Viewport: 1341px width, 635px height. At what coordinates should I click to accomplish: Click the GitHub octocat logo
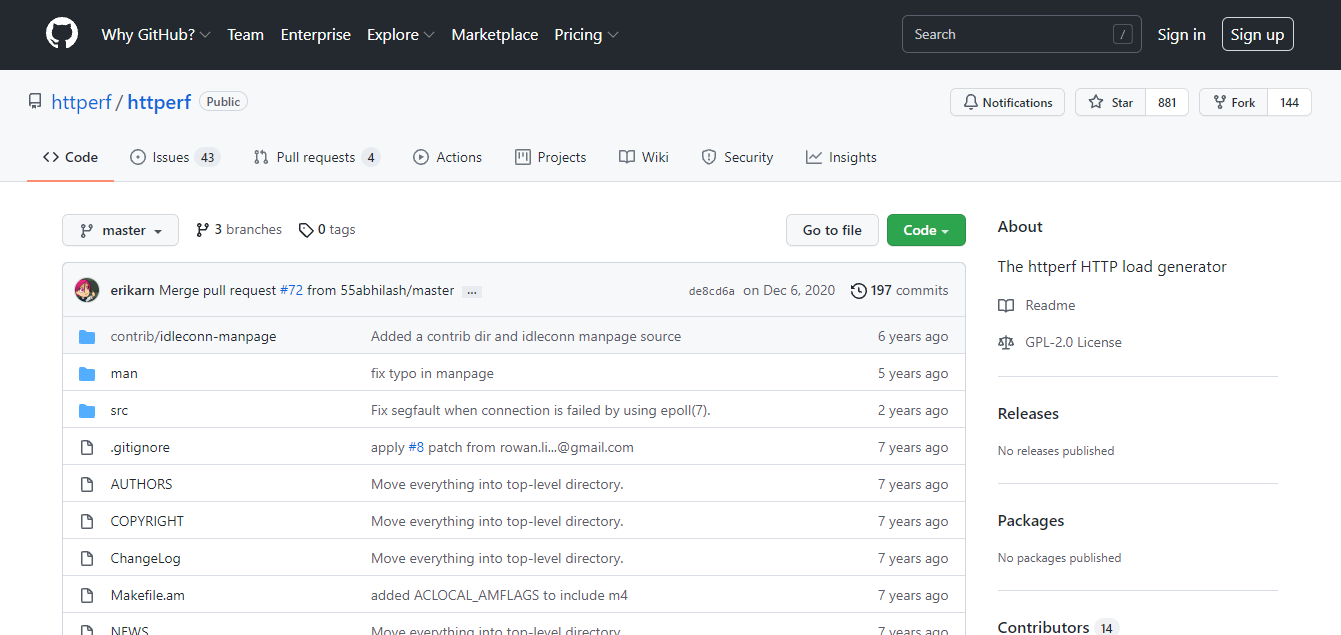(x=62, y=34)
